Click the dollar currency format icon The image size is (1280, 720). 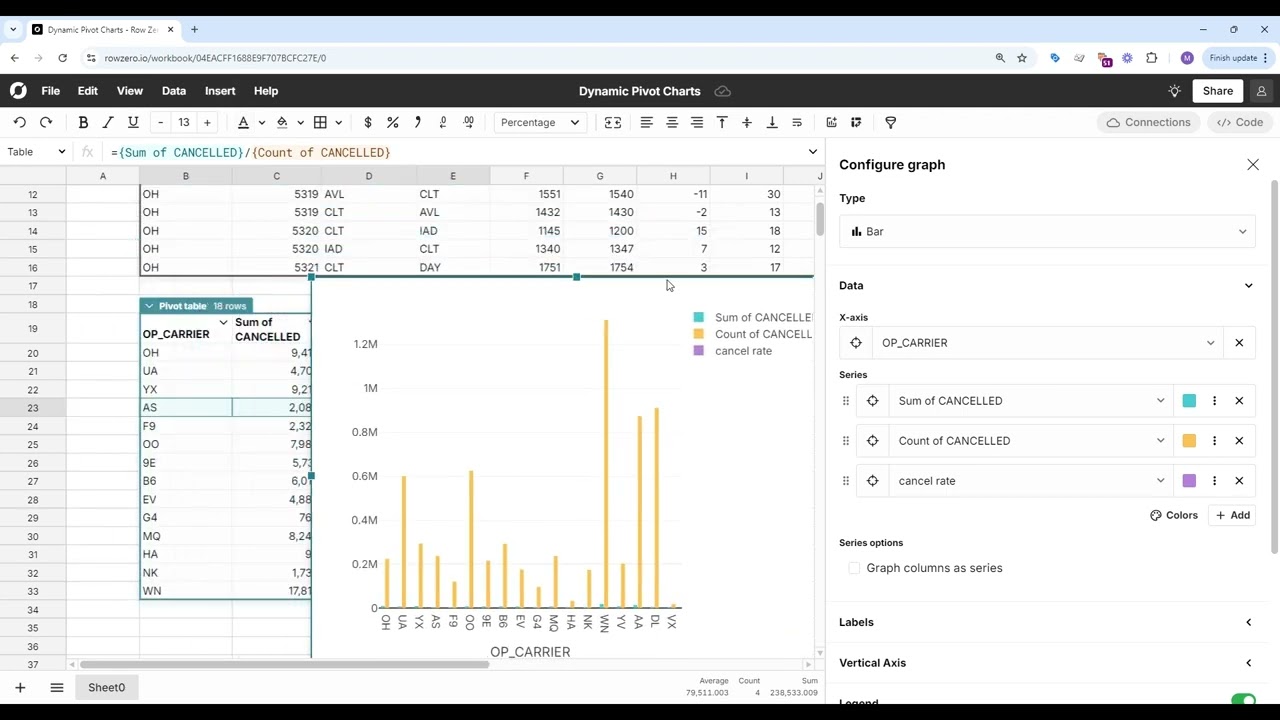point(368,122)
